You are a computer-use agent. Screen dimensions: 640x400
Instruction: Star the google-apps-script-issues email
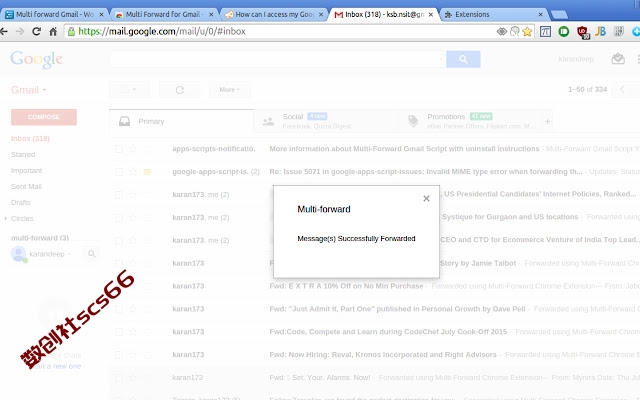pyautogui.click(x=133, y=172)
